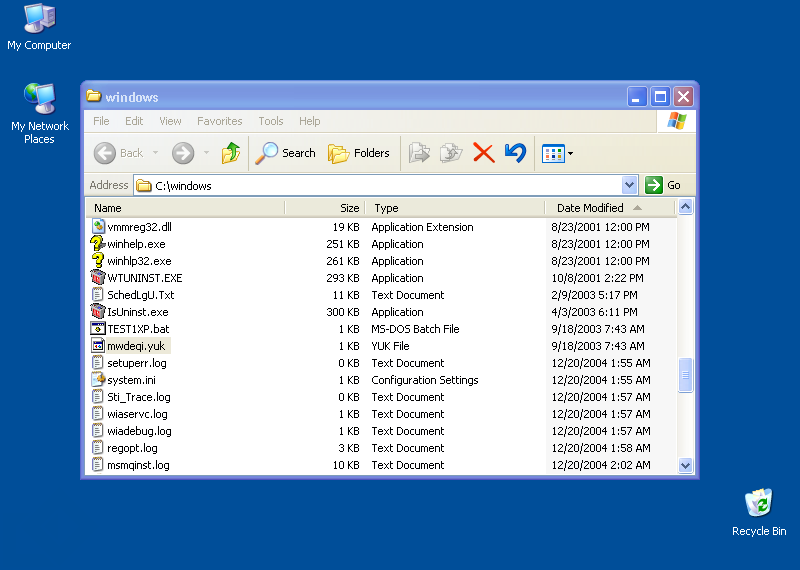Image resolution: width=800 pixels, height=570 pixels.
Task: Open Forward history dropdown arrow
Action: point(206,153)
